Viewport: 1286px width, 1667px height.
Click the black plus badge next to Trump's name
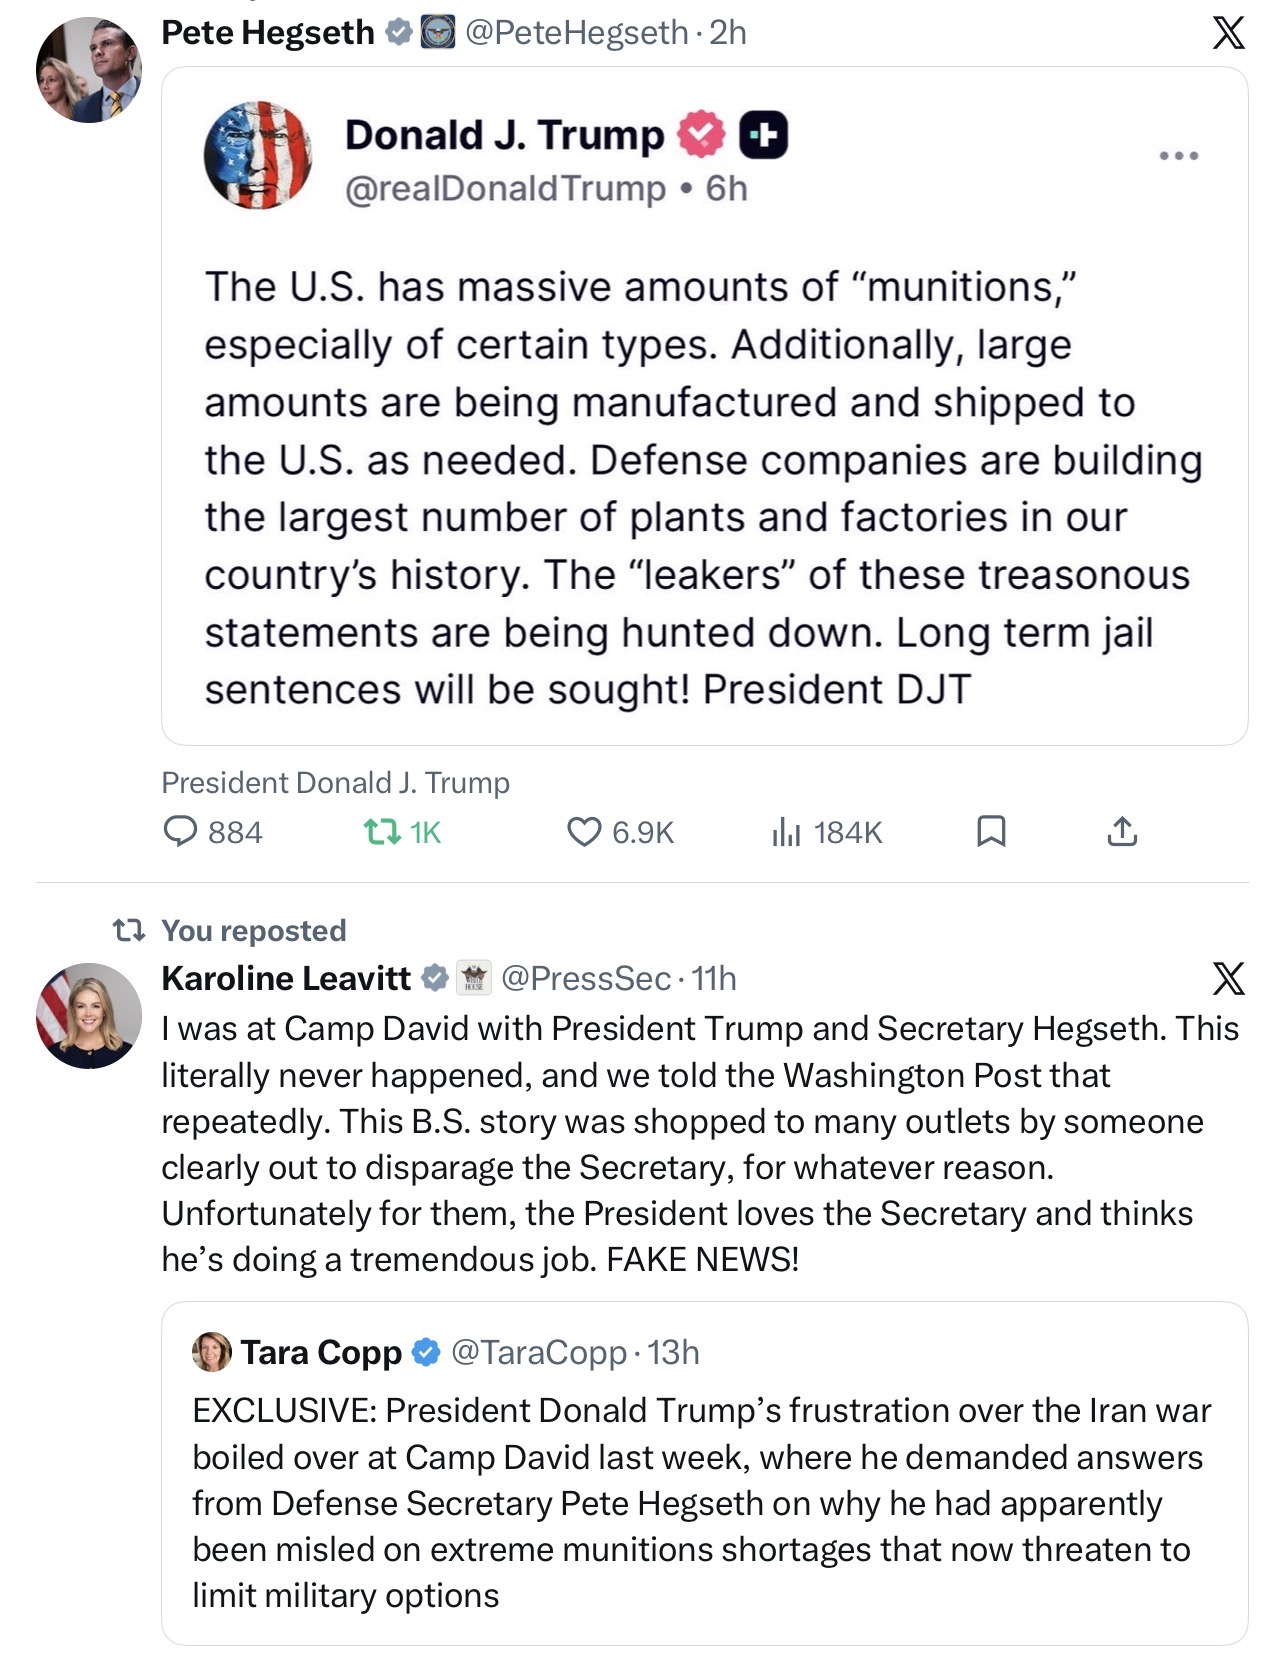[x=763, y=135]
